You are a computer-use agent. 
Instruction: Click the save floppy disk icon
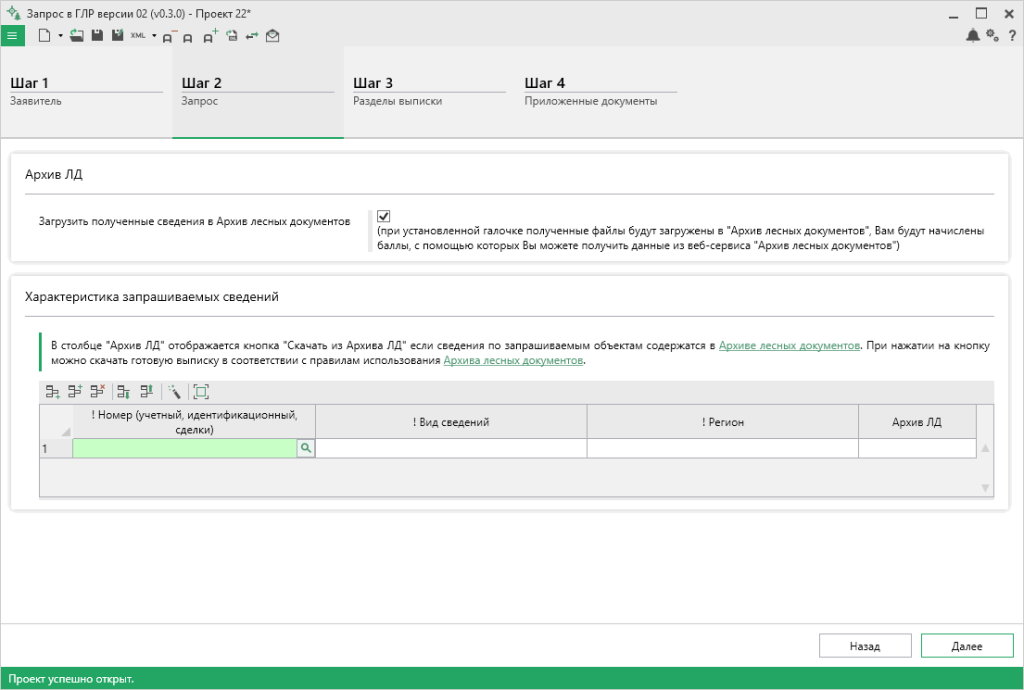(97, 35)
